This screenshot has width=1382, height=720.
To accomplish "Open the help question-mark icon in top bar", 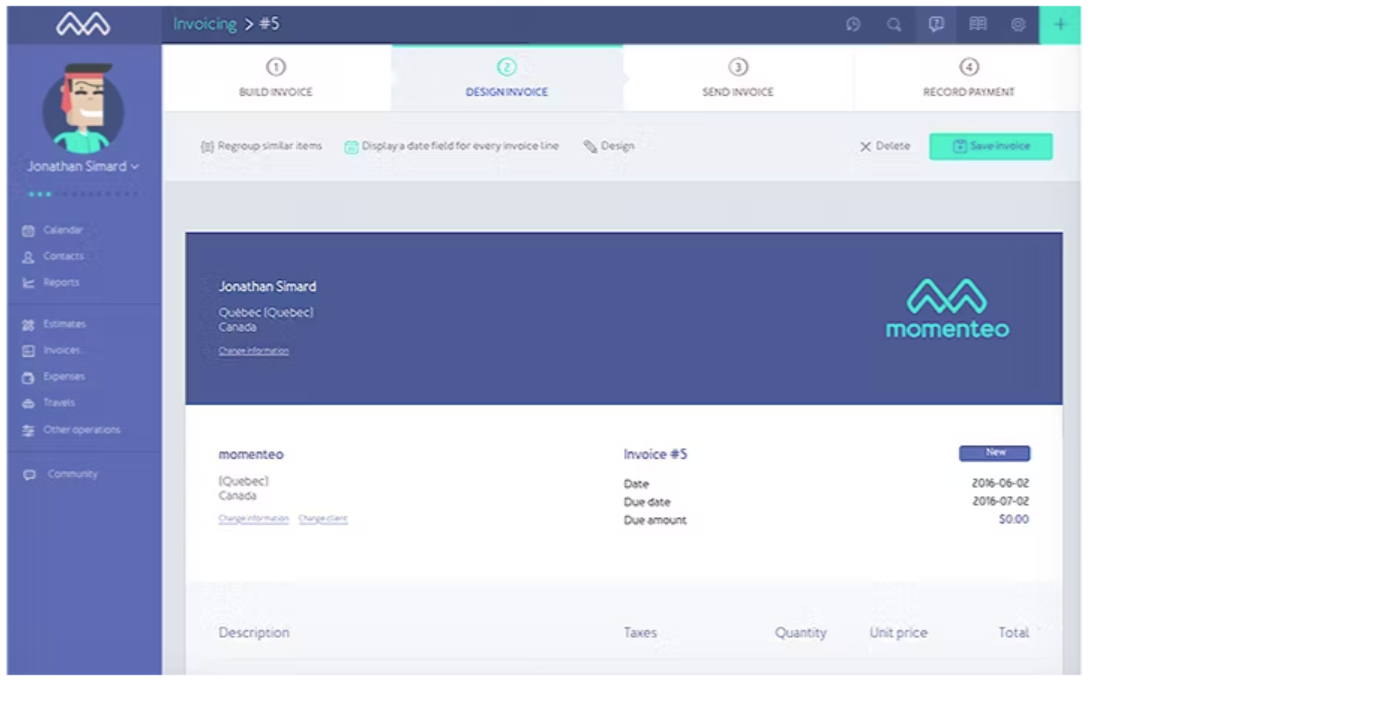I will [x=935, y=24].
